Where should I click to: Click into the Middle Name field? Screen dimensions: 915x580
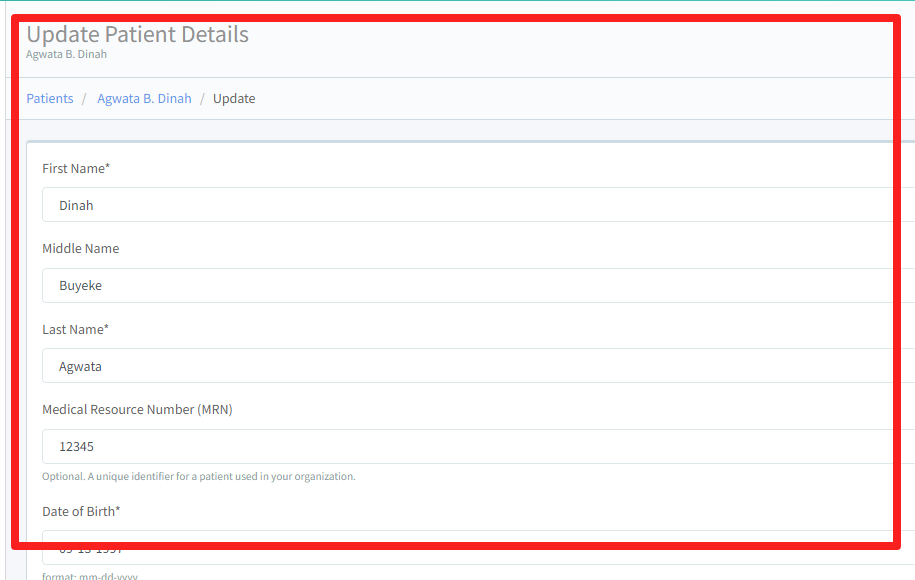(x=470, y=286)
